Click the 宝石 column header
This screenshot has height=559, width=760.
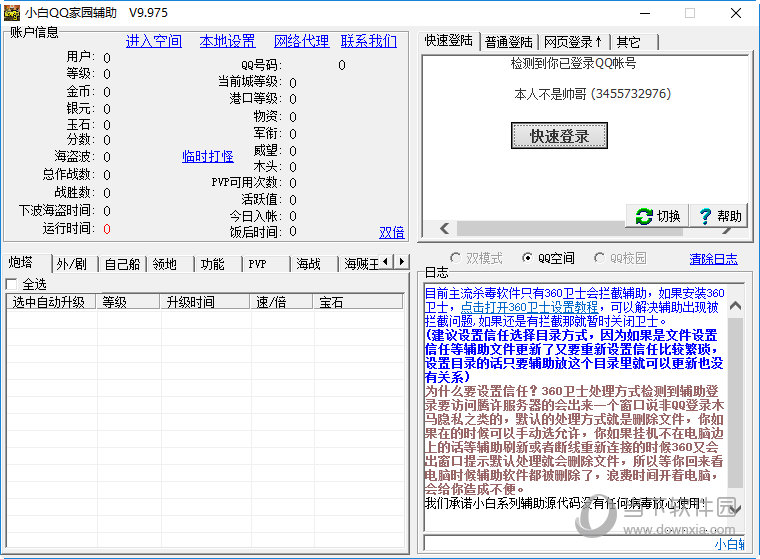click(358, 302)
